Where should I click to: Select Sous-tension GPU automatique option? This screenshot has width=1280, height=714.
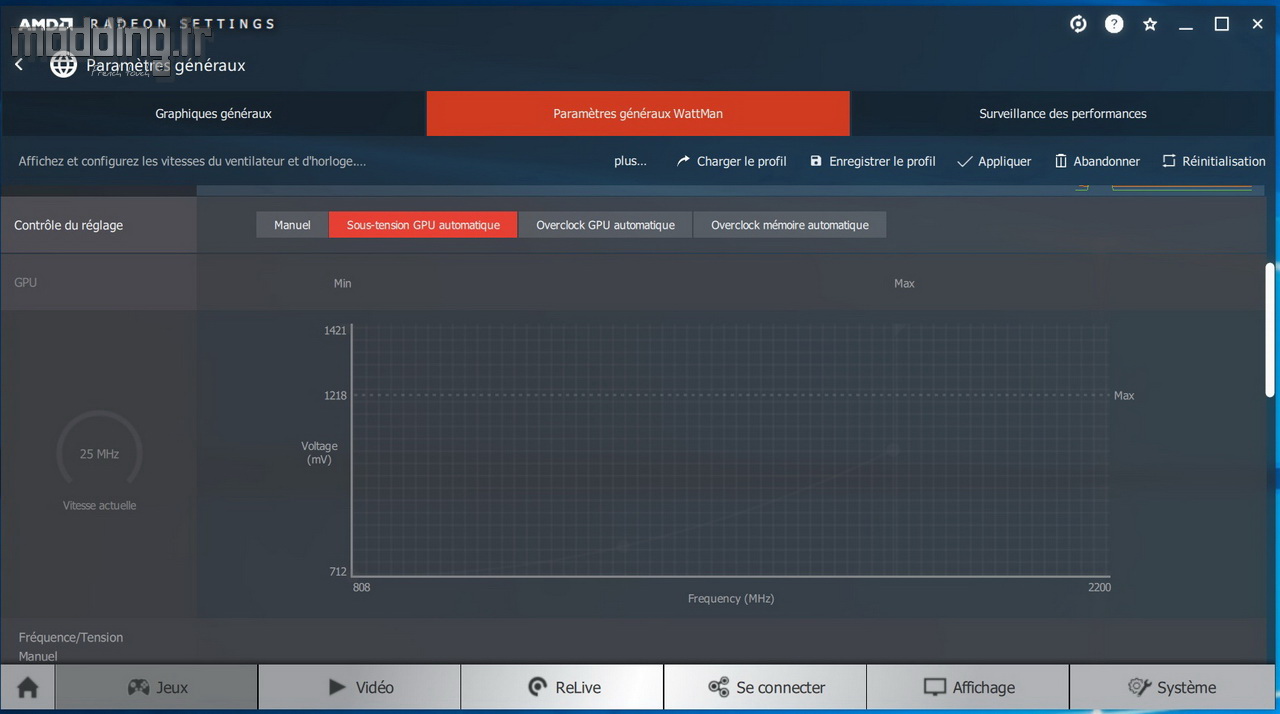point(423,225)
